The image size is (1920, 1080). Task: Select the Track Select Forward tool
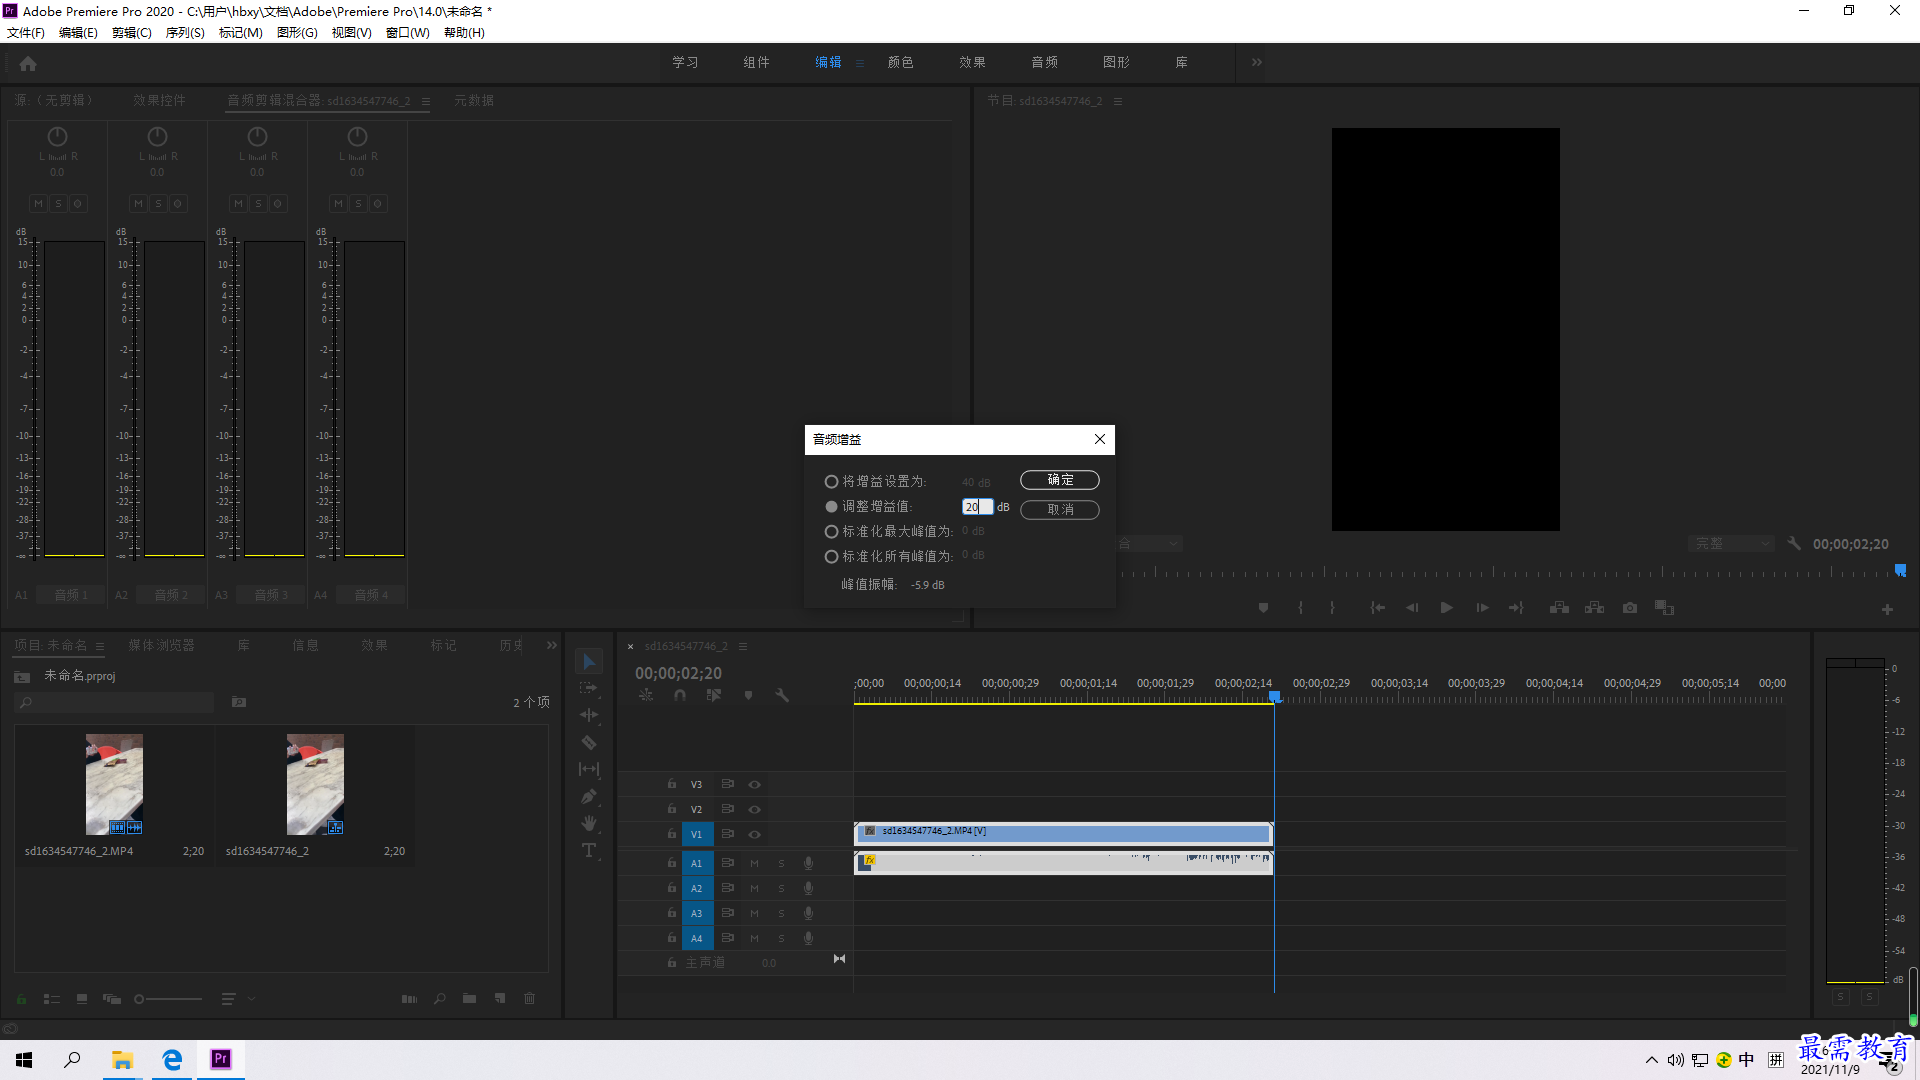click(589, 688)
